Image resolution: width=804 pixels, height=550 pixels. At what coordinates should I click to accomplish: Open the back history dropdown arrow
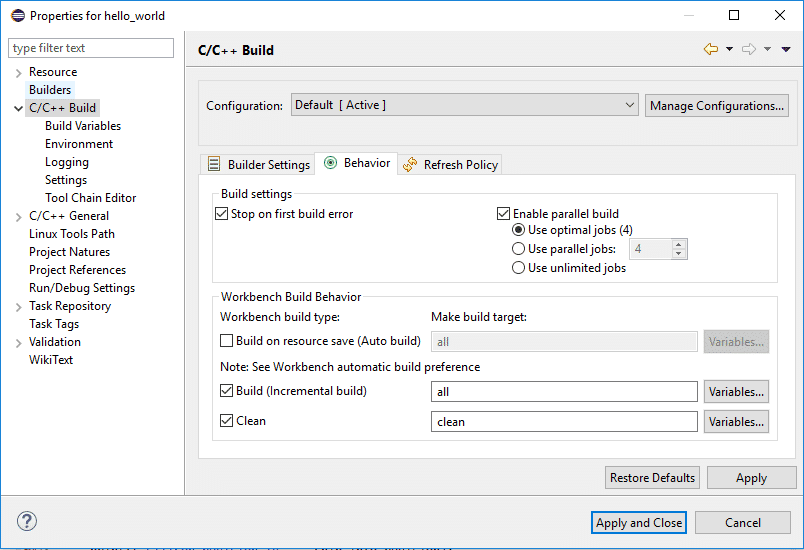[x=729, y=49]
